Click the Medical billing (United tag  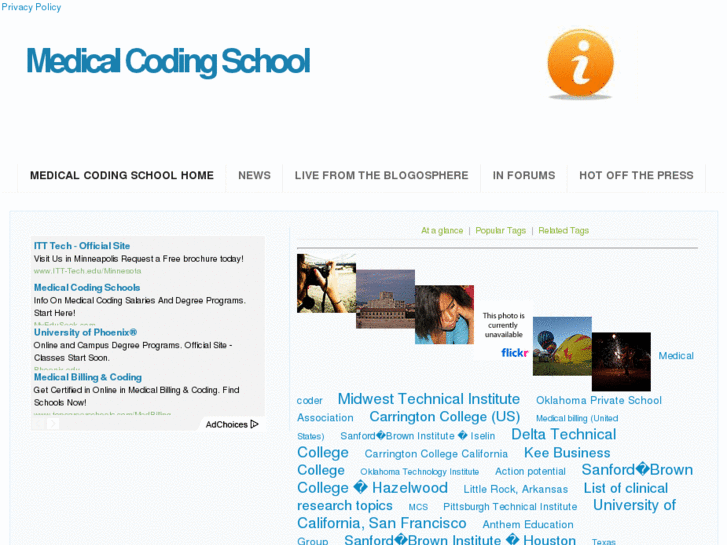click(x=577, y=418)
